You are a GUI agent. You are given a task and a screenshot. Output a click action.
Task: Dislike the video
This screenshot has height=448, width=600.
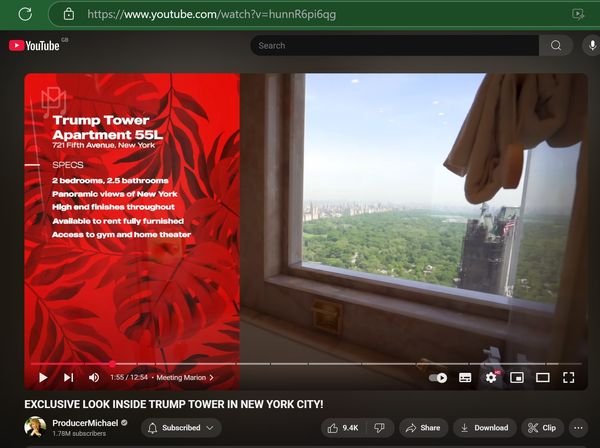[380, 428]
